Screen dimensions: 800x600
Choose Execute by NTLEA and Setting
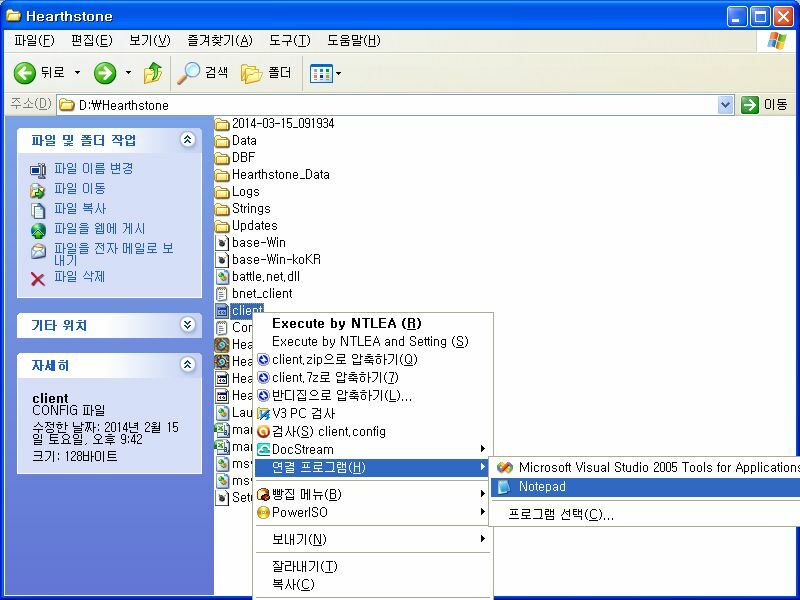tap(373, 341)
